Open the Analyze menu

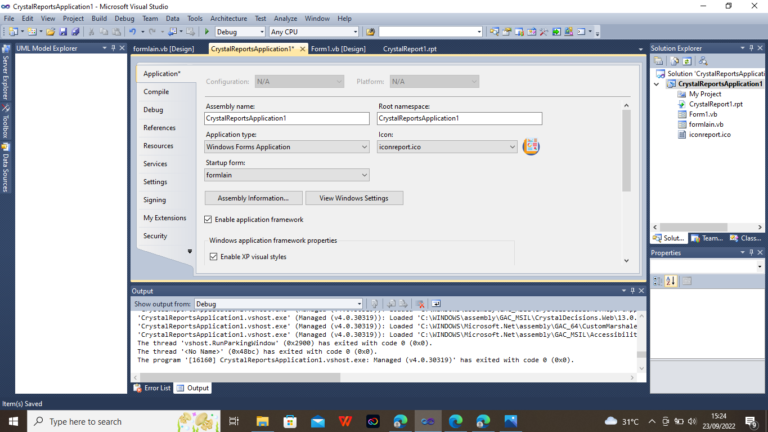[x=285, y=19]
